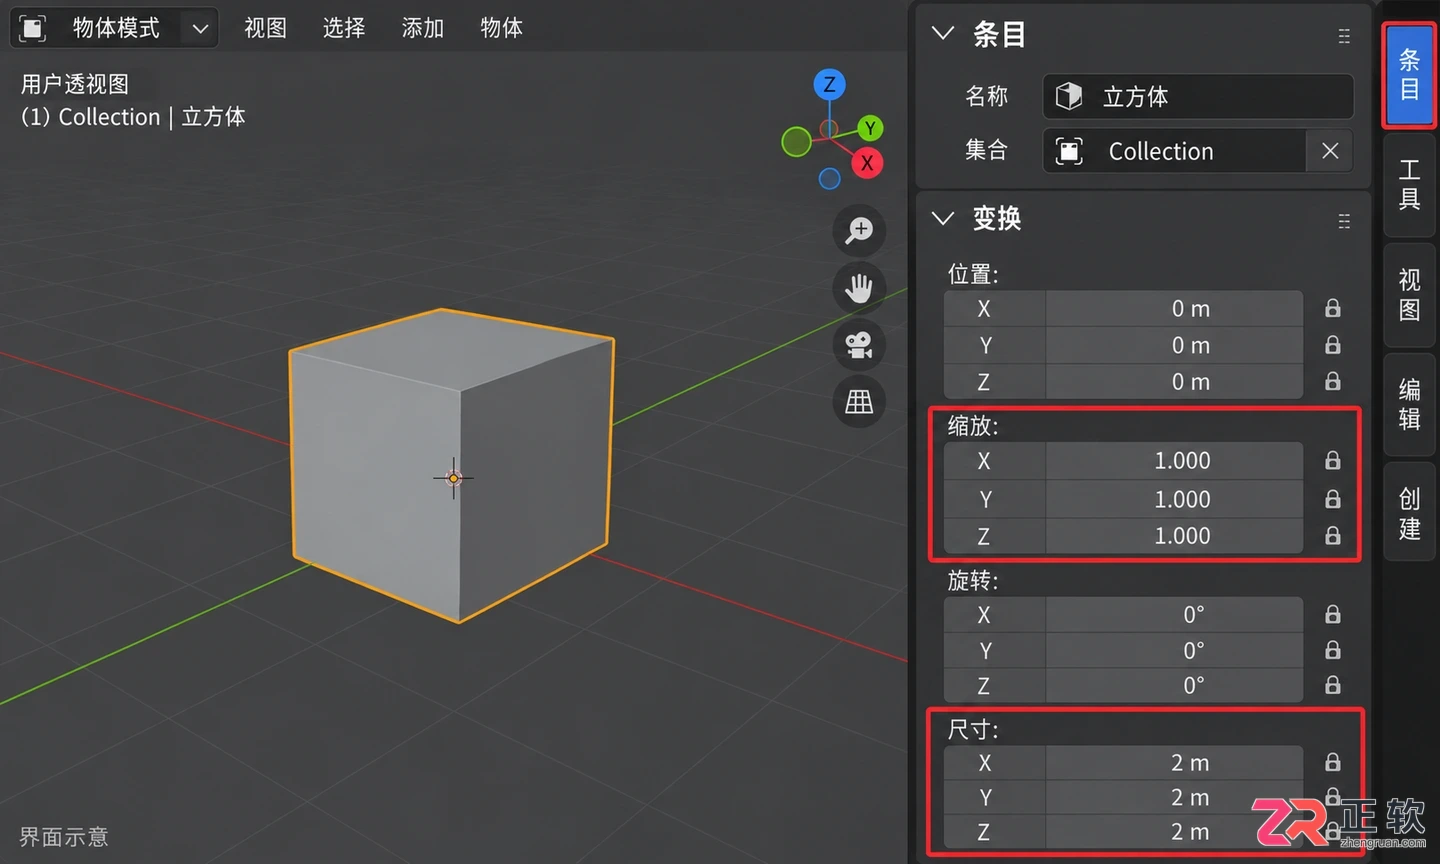Select the cube in the 3D viewport
This screenshot has width=1440, height=864.
(450, 465)
